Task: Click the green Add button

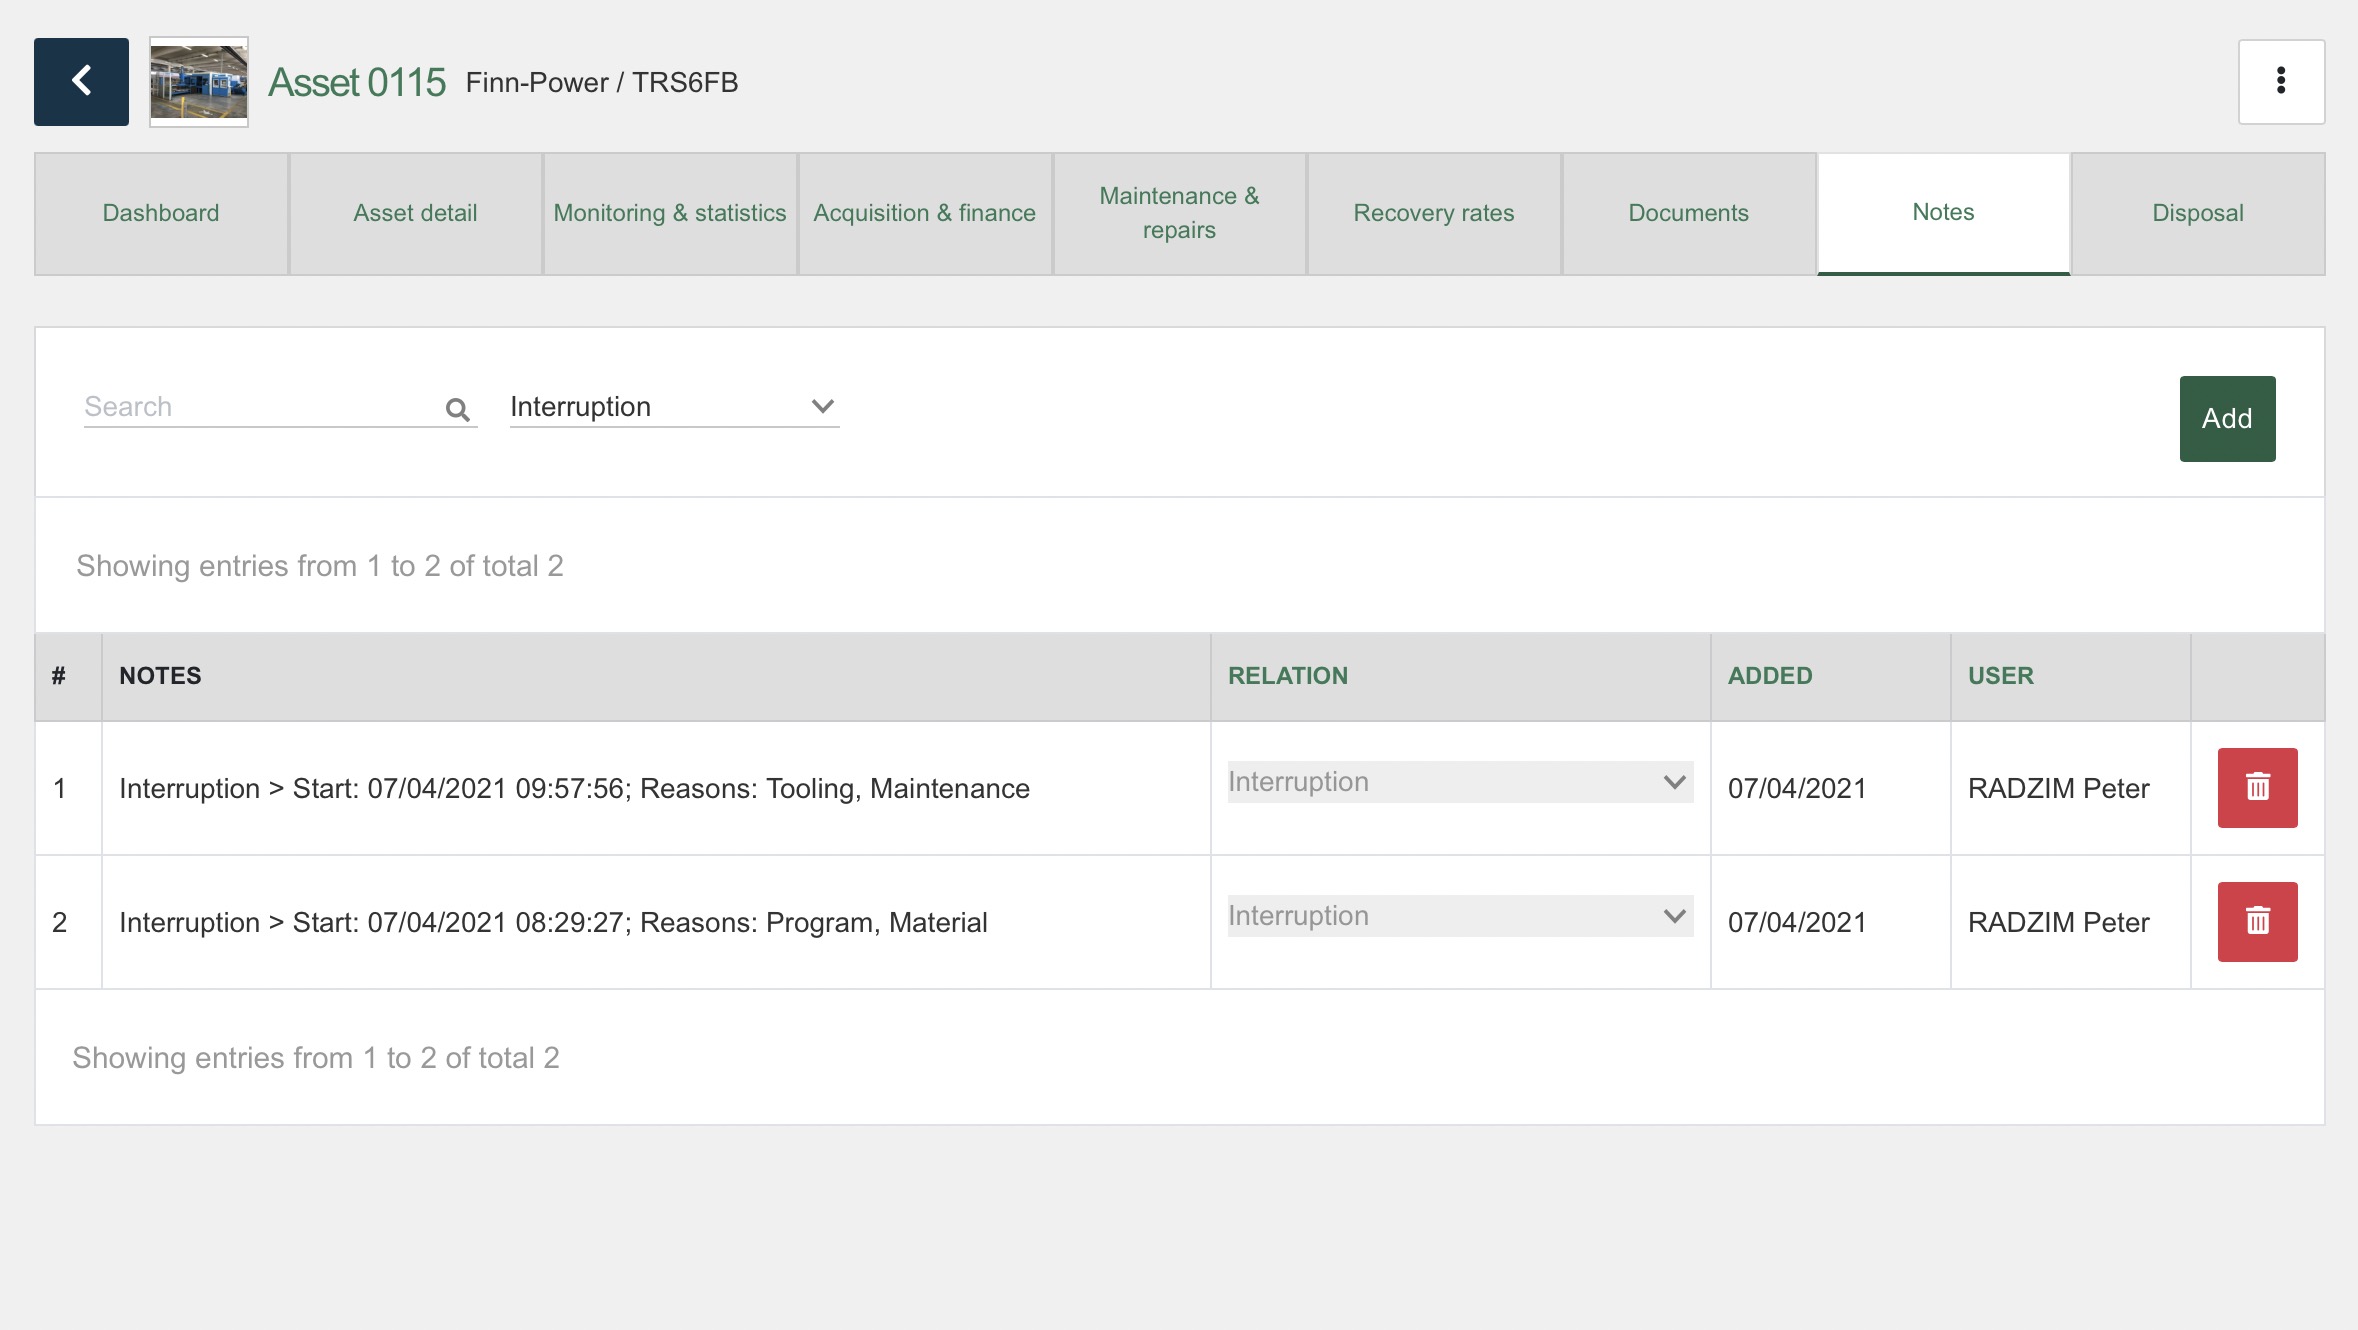Action: 2226,418
